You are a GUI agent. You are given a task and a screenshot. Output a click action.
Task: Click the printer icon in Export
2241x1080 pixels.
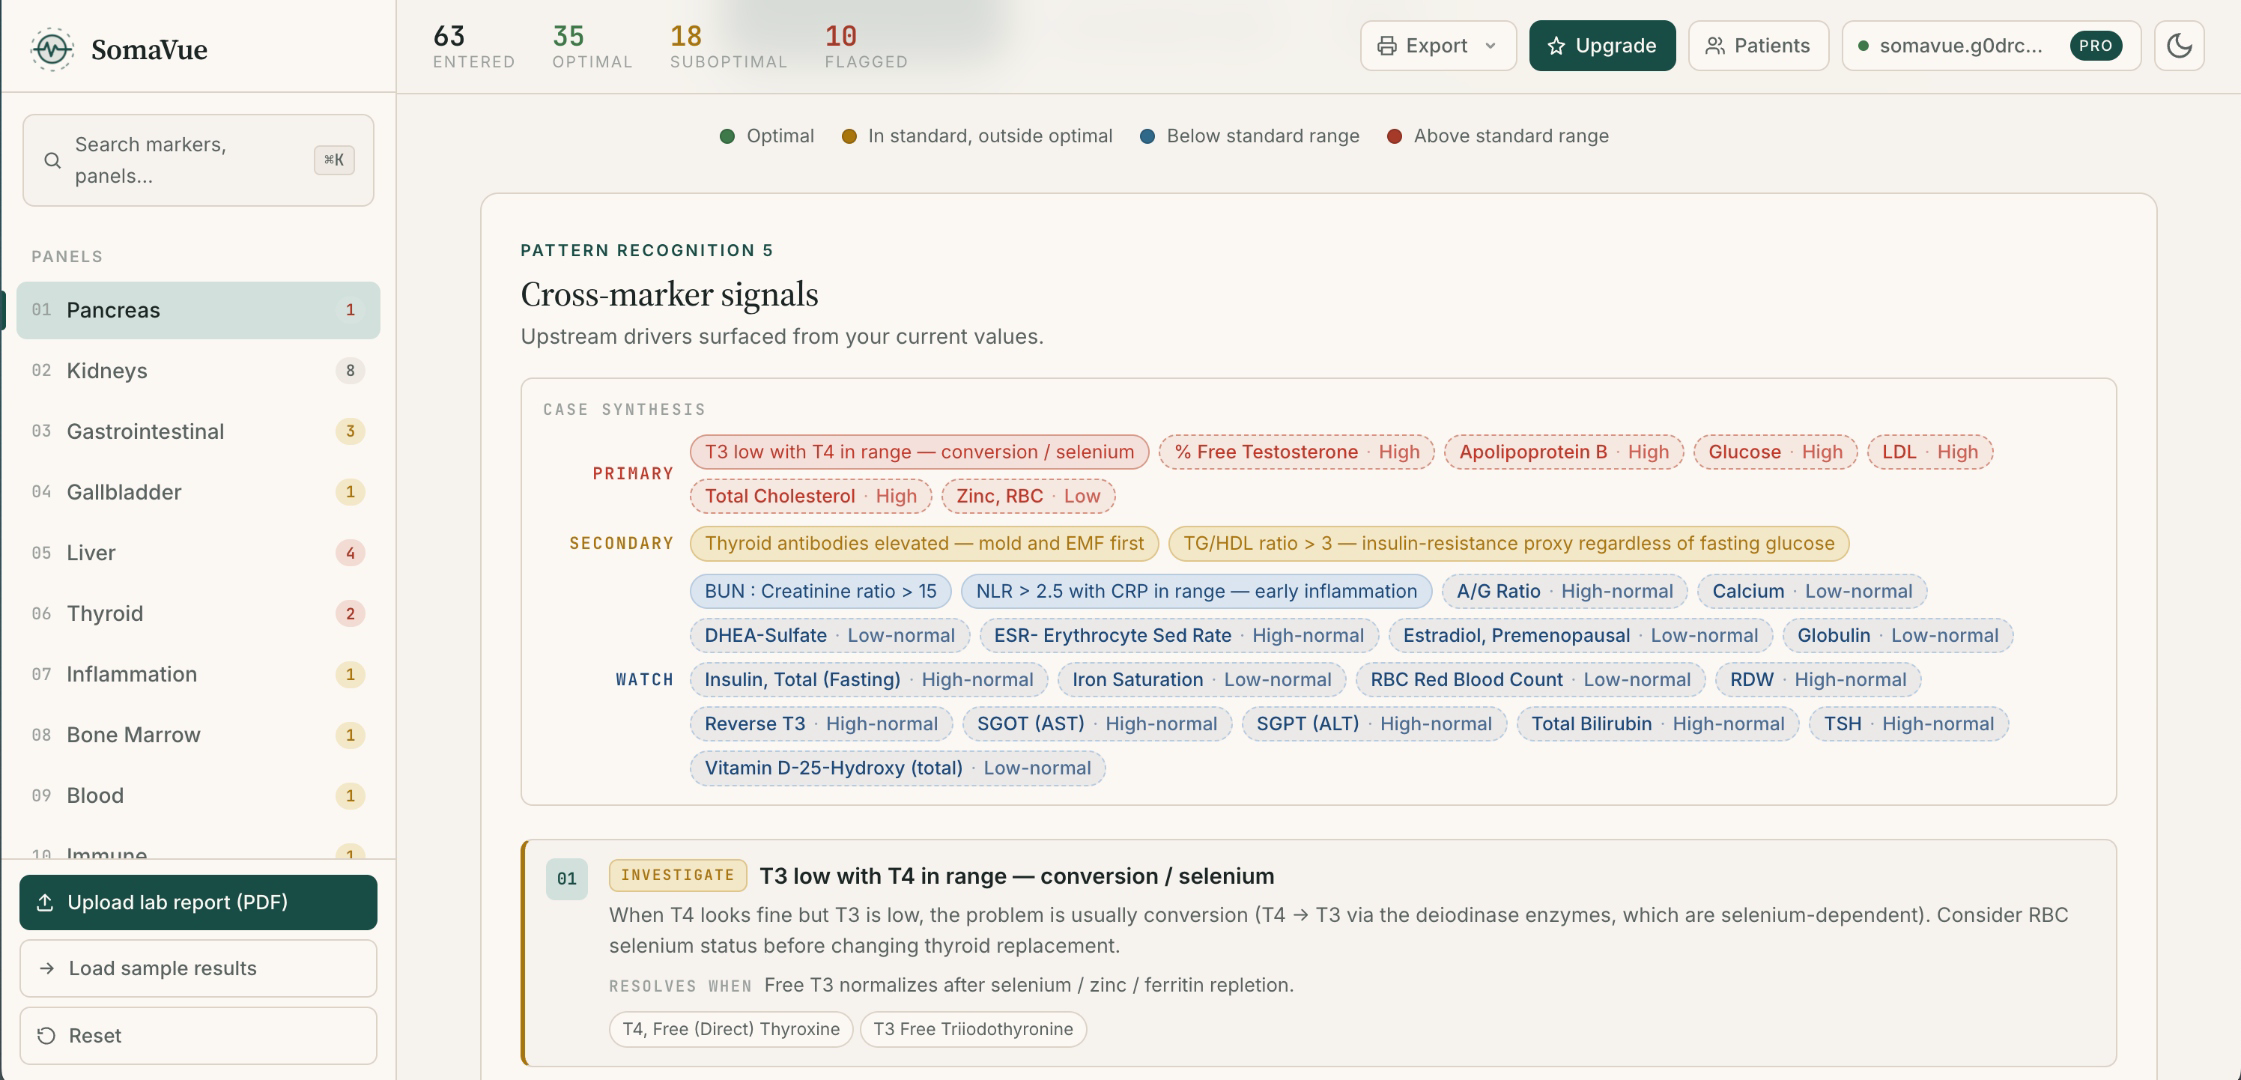[x=1387, y=46]
